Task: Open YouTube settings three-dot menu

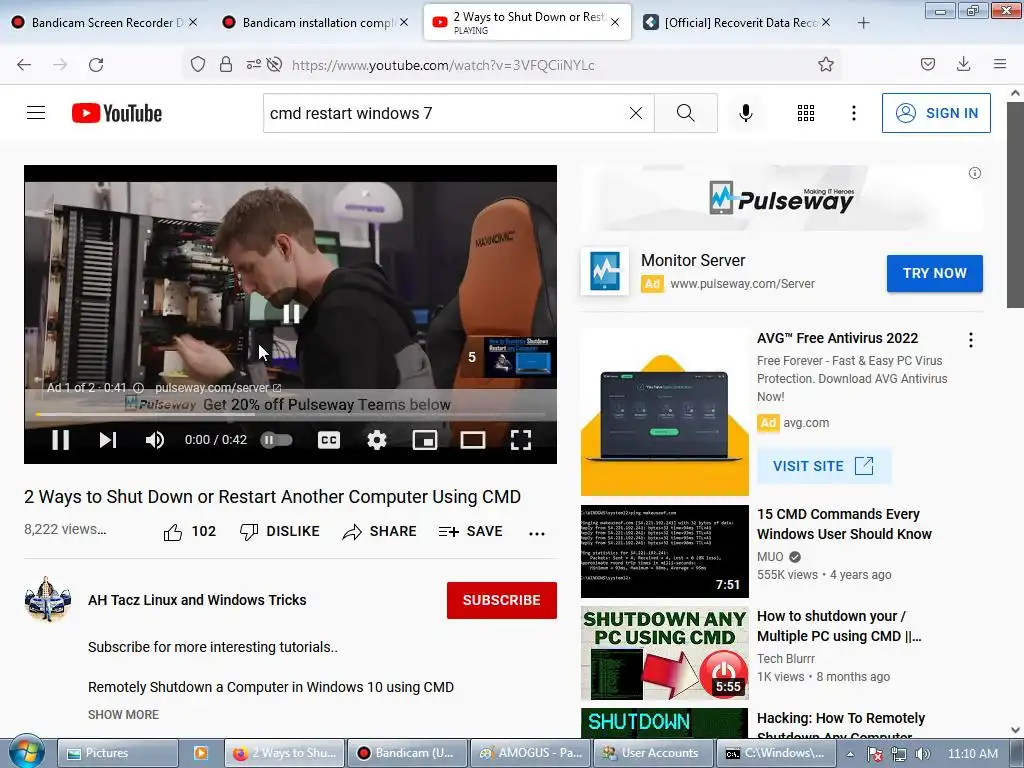Action: [854, 113]
